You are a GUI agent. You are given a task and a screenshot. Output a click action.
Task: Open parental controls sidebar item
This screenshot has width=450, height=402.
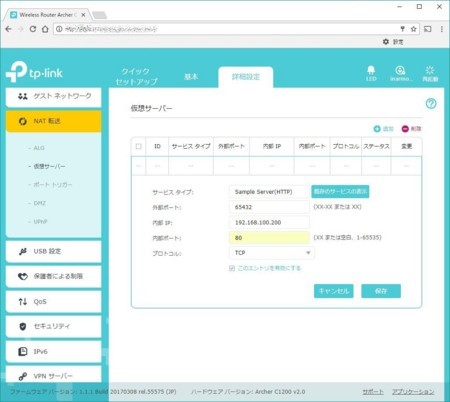point(53,276)
